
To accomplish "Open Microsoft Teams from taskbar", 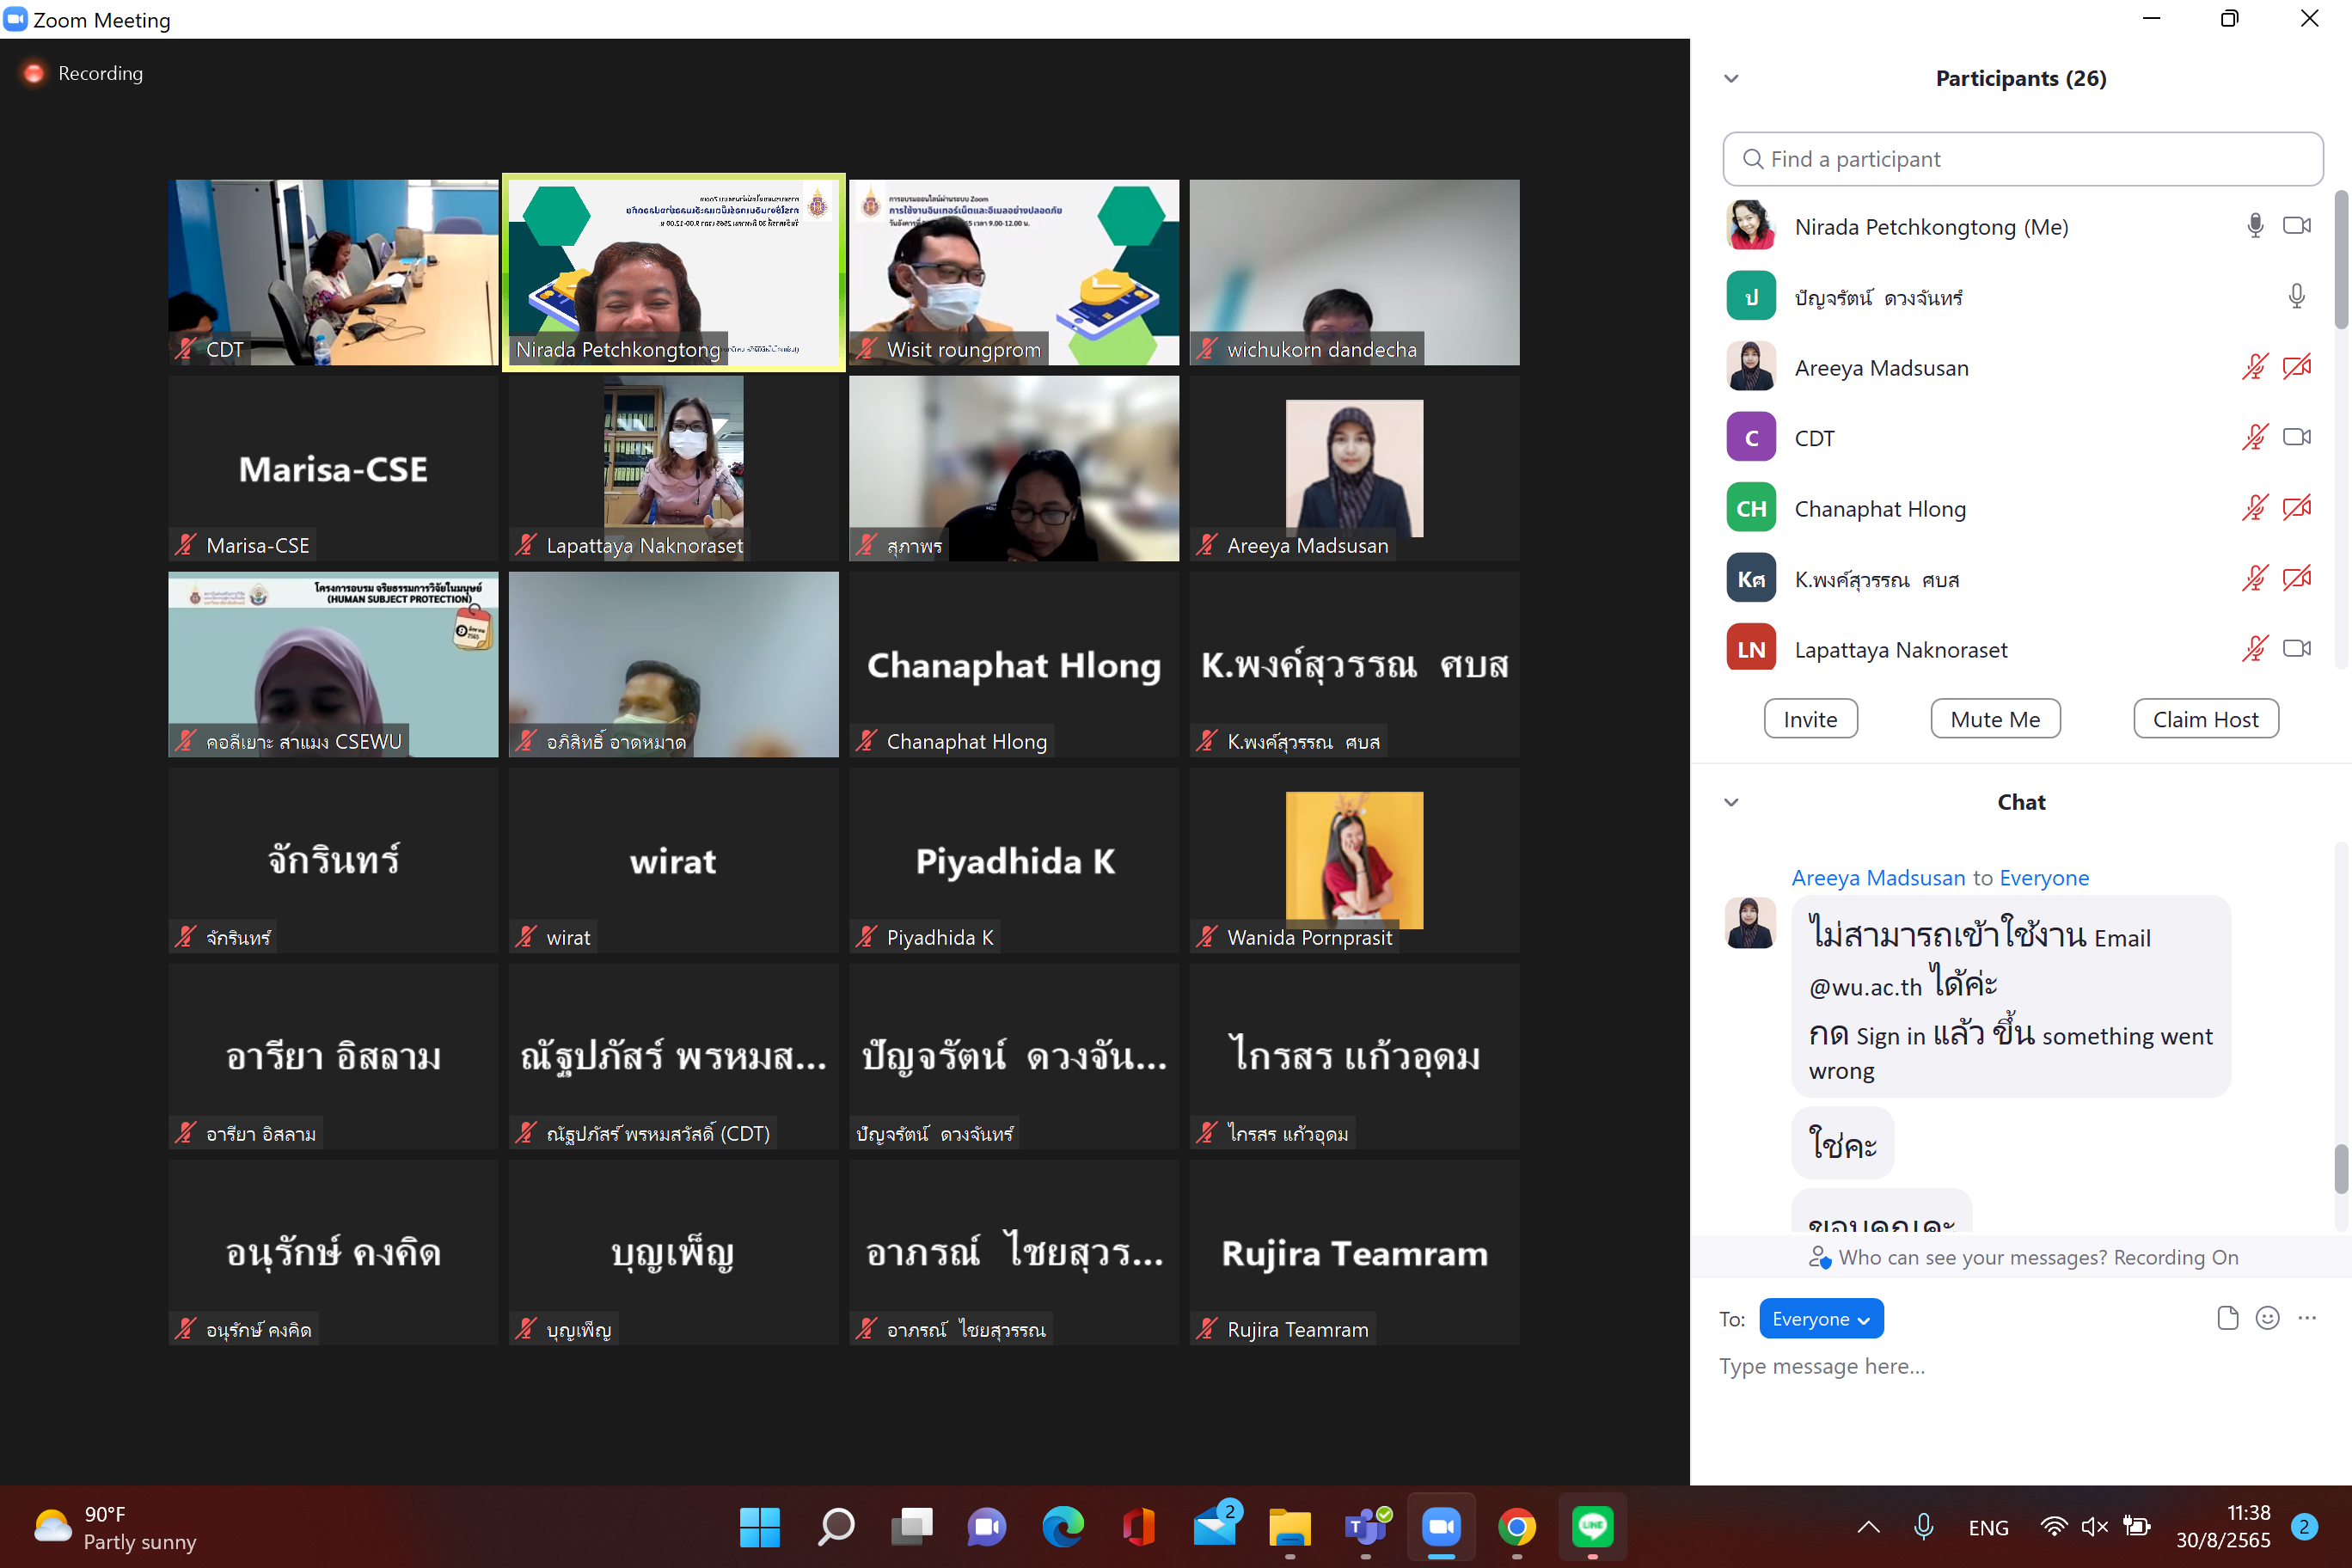I will point(1366,1526).
